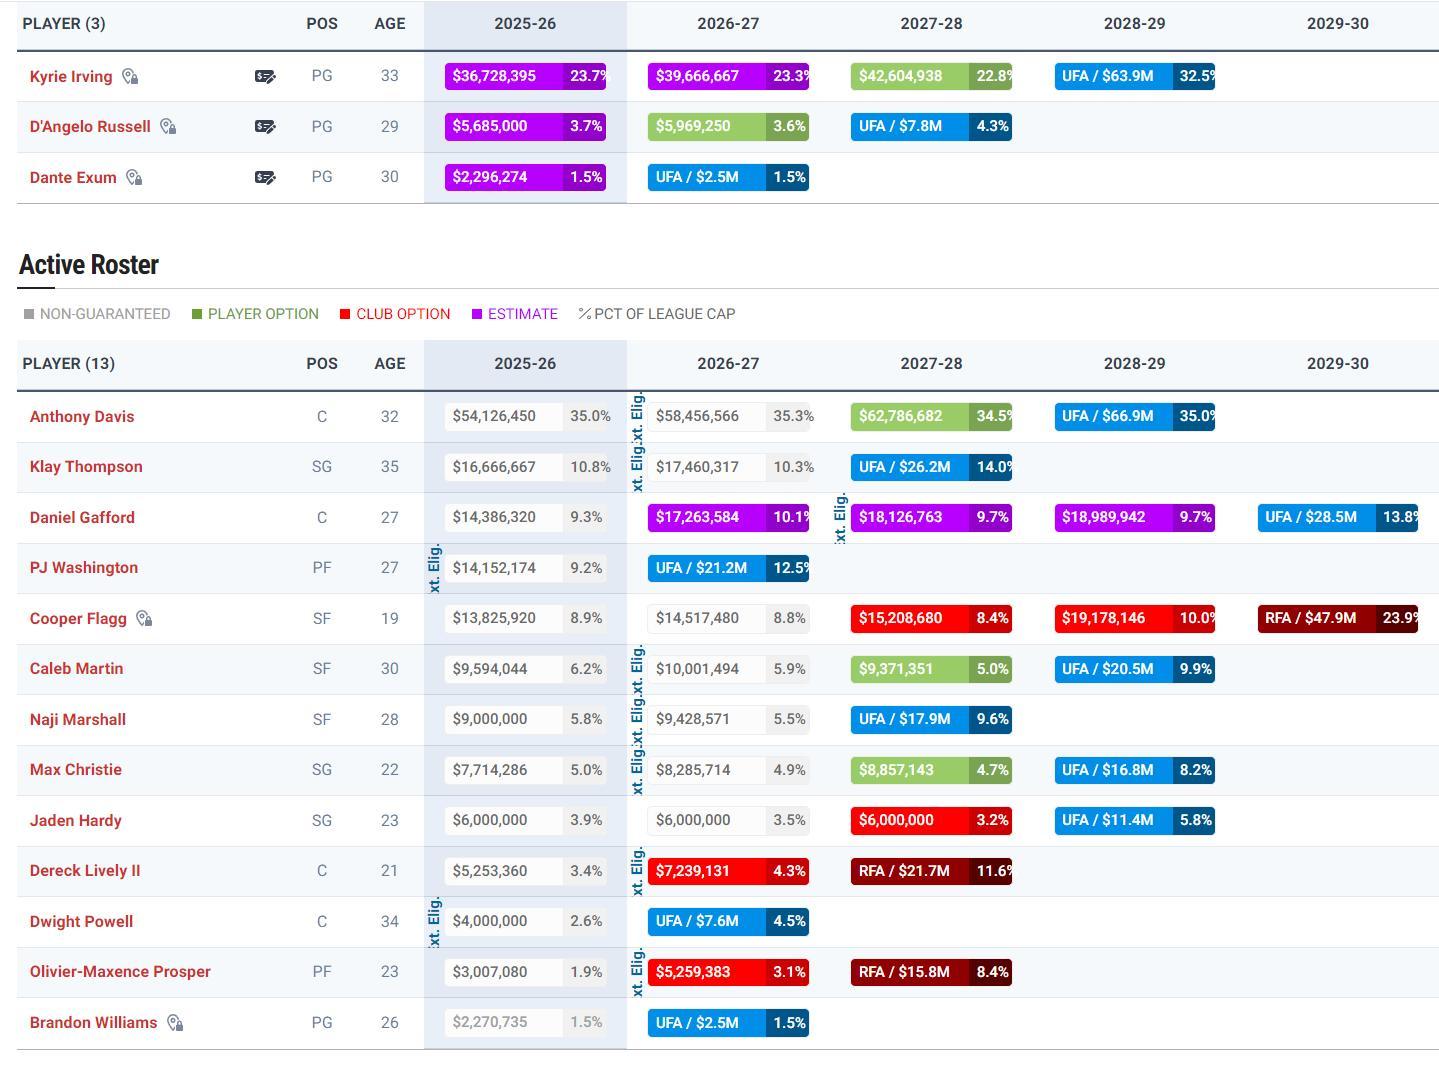Click the purple Estimate legend swatch
Viewport: 1439px width, 1065px height.
477,314
